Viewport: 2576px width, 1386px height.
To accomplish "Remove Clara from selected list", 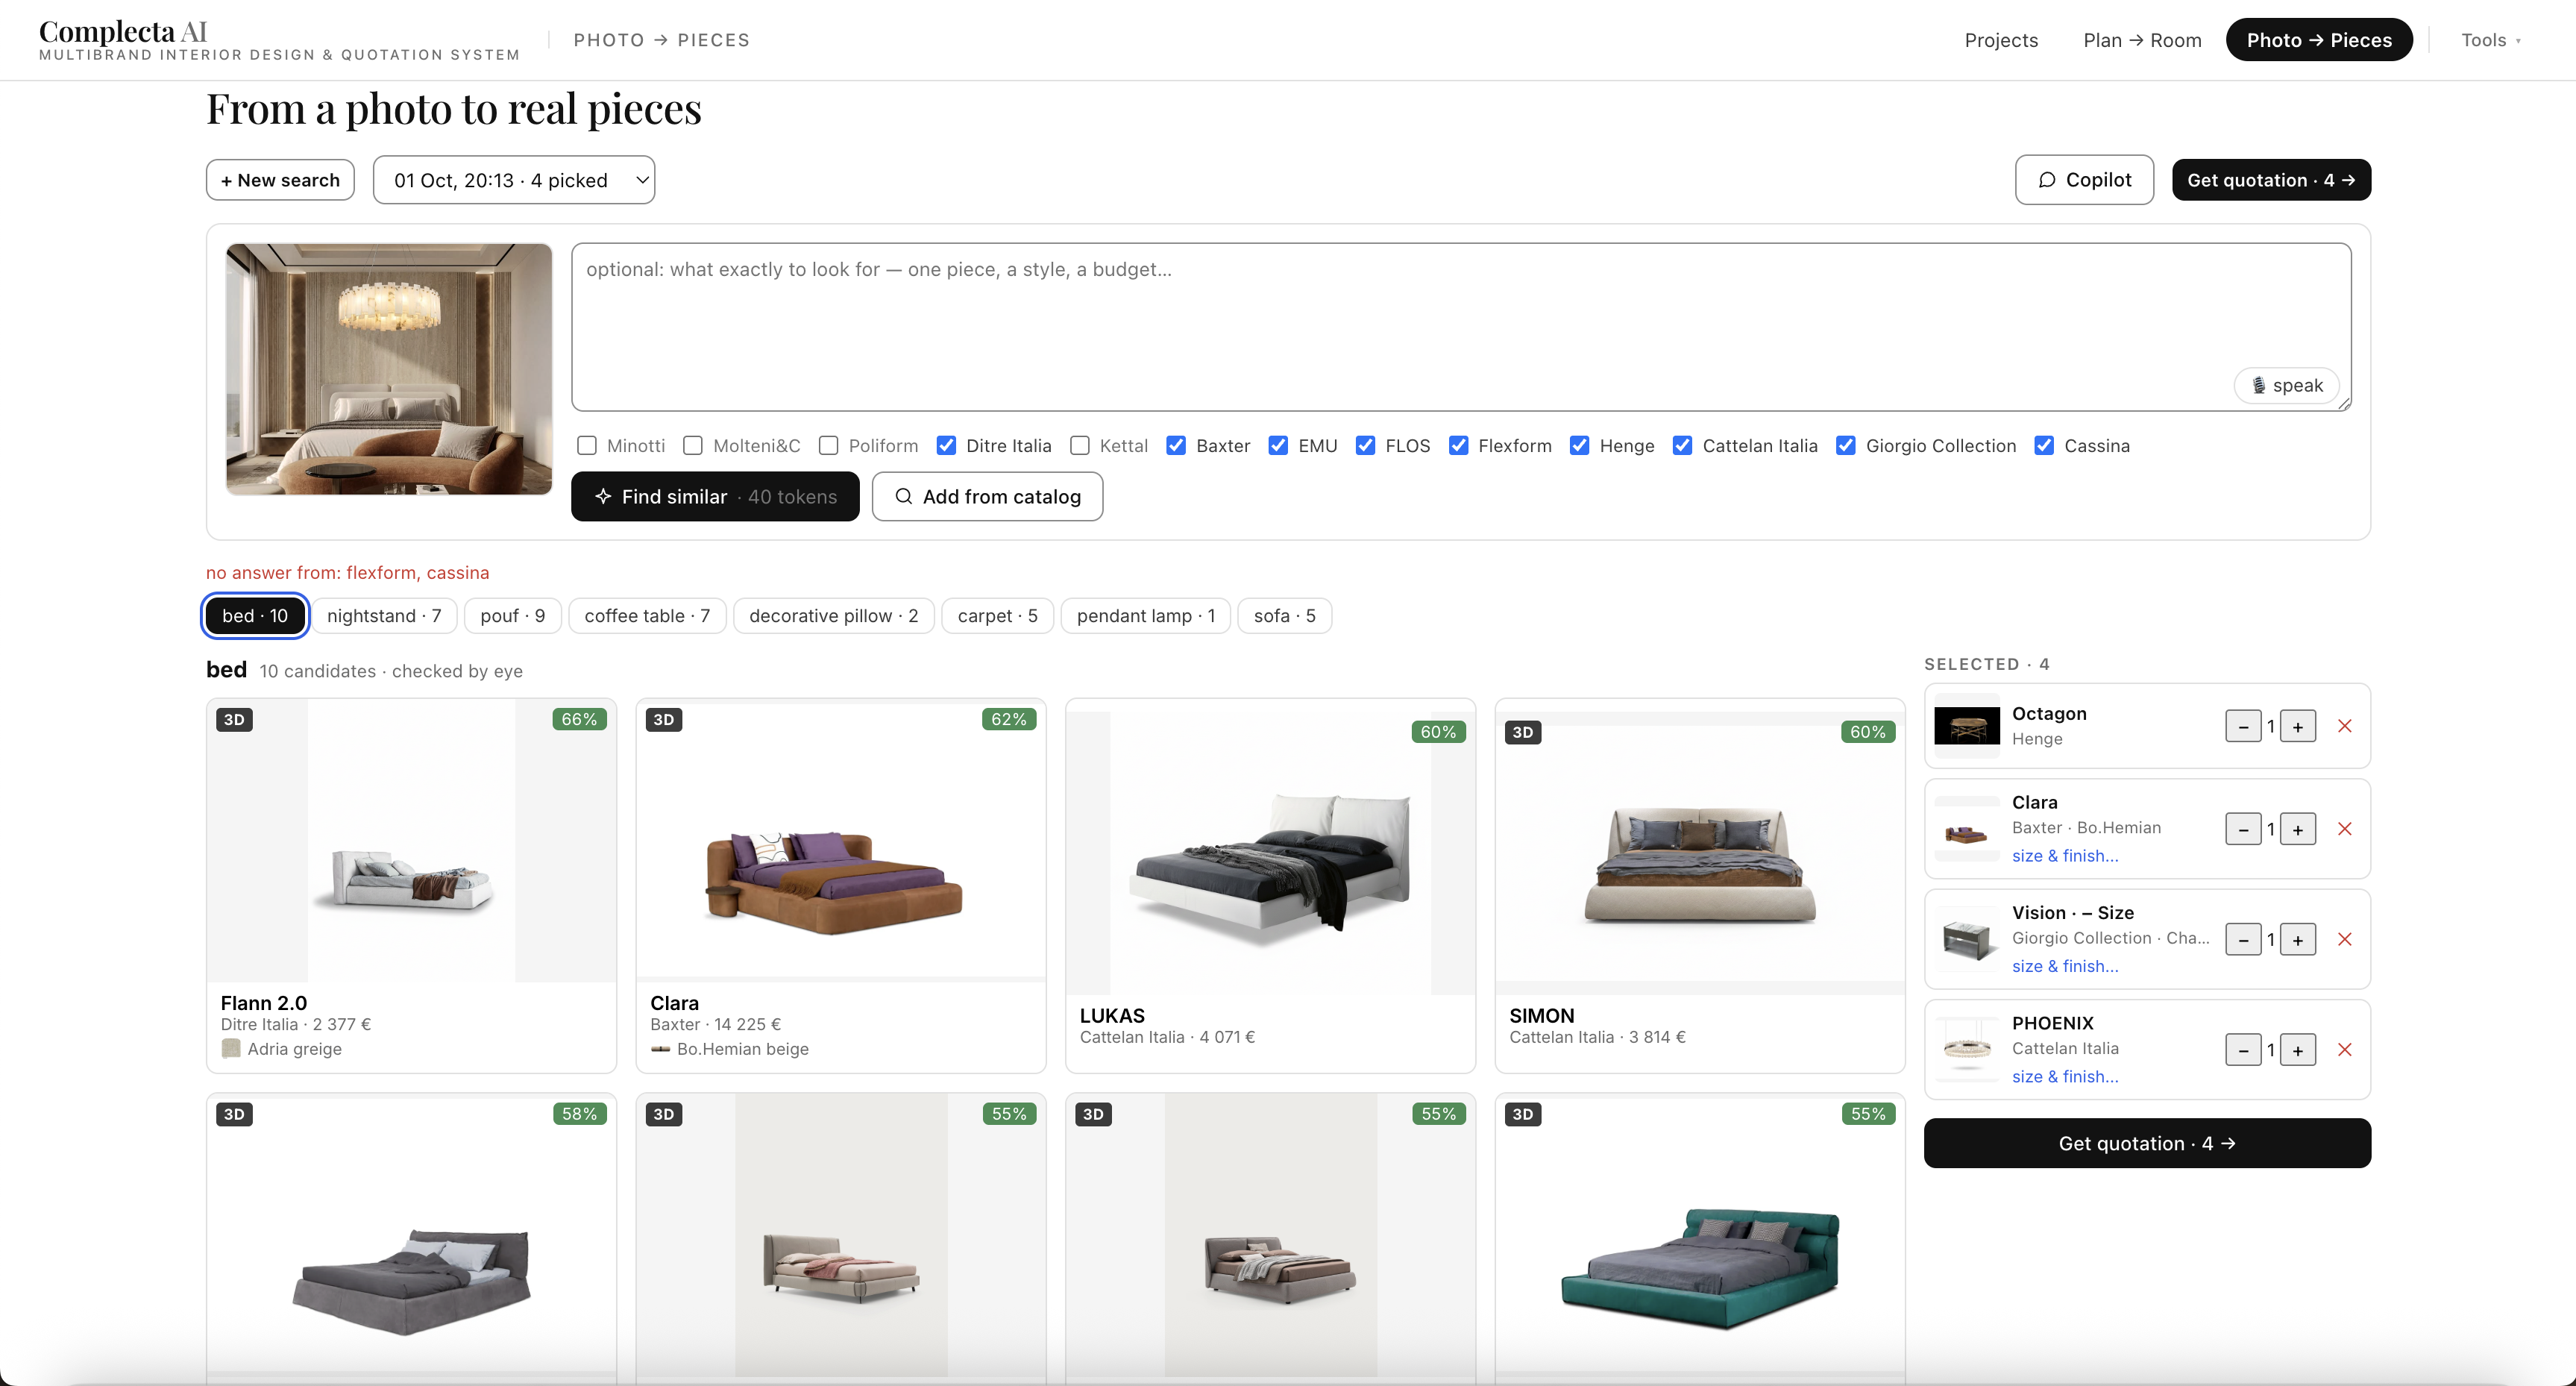I will [x=2344, y=829].
